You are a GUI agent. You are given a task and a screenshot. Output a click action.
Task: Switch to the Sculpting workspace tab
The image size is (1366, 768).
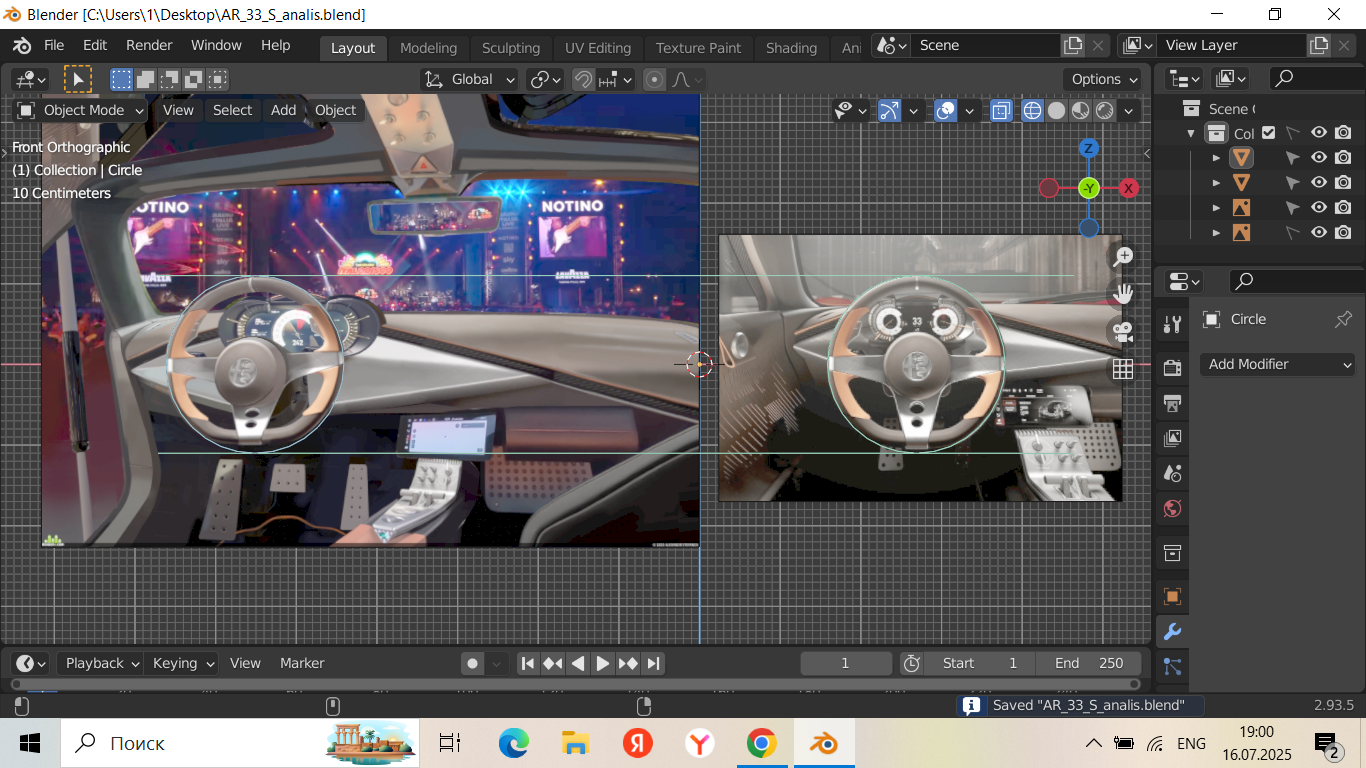(x=510, y=48)
